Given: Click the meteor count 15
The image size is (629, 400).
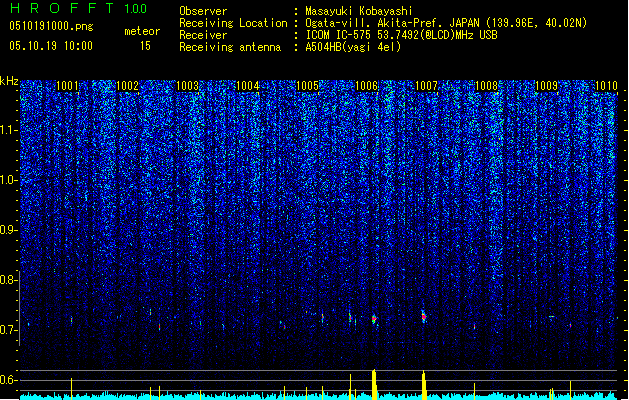Looking at the screenshot, I should (x=145, y=46).
